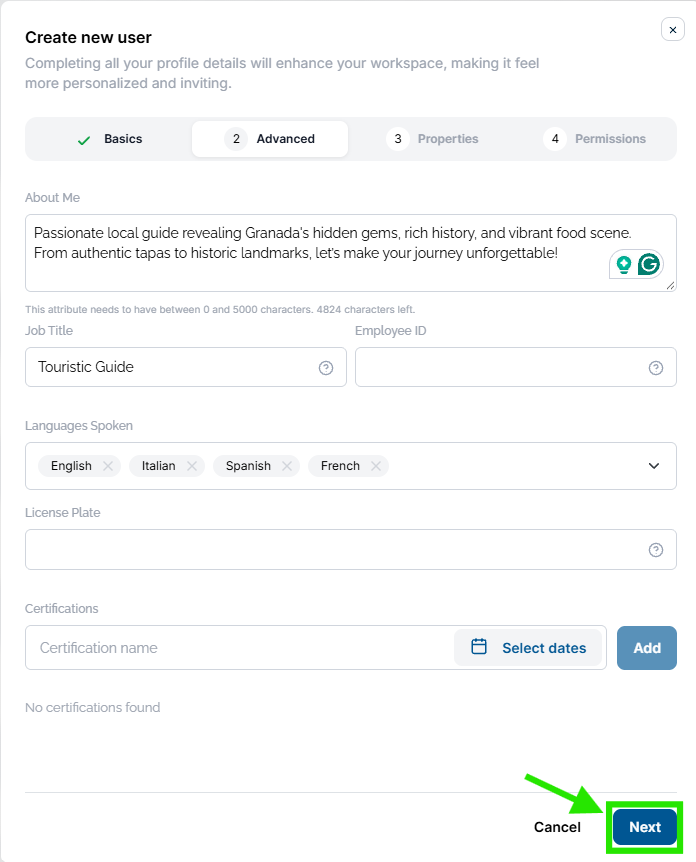This screenshot has width=696, height=862.
Task: Open the Select dates calendar picker
Action: coord(528,648)
